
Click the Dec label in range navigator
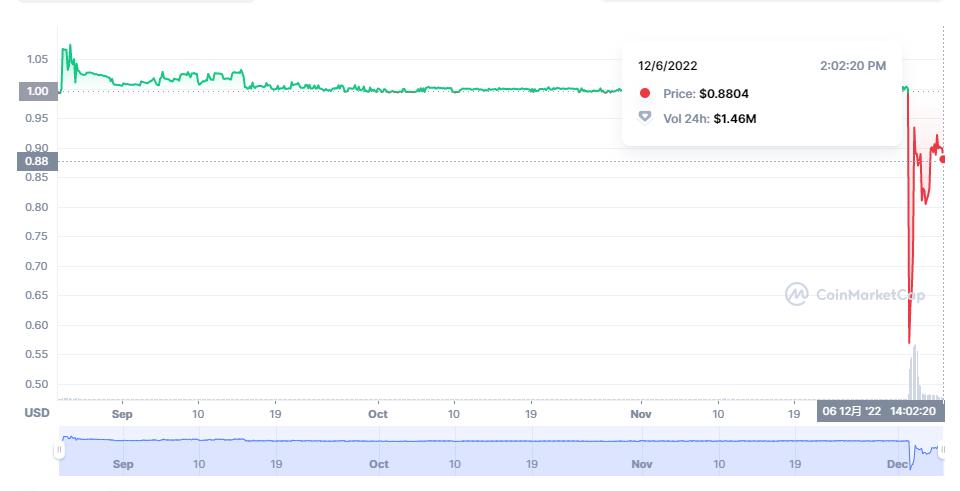[898, 464]
